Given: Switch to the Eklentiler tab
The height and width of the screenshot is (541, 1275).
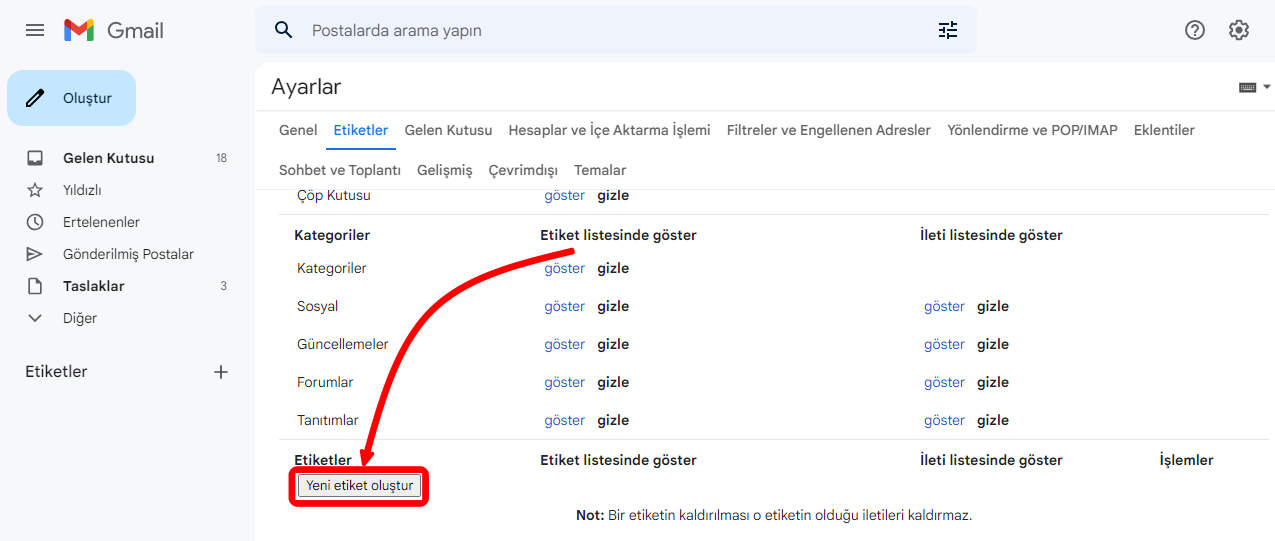Looking at the screenshot, I should (1164, 130).
